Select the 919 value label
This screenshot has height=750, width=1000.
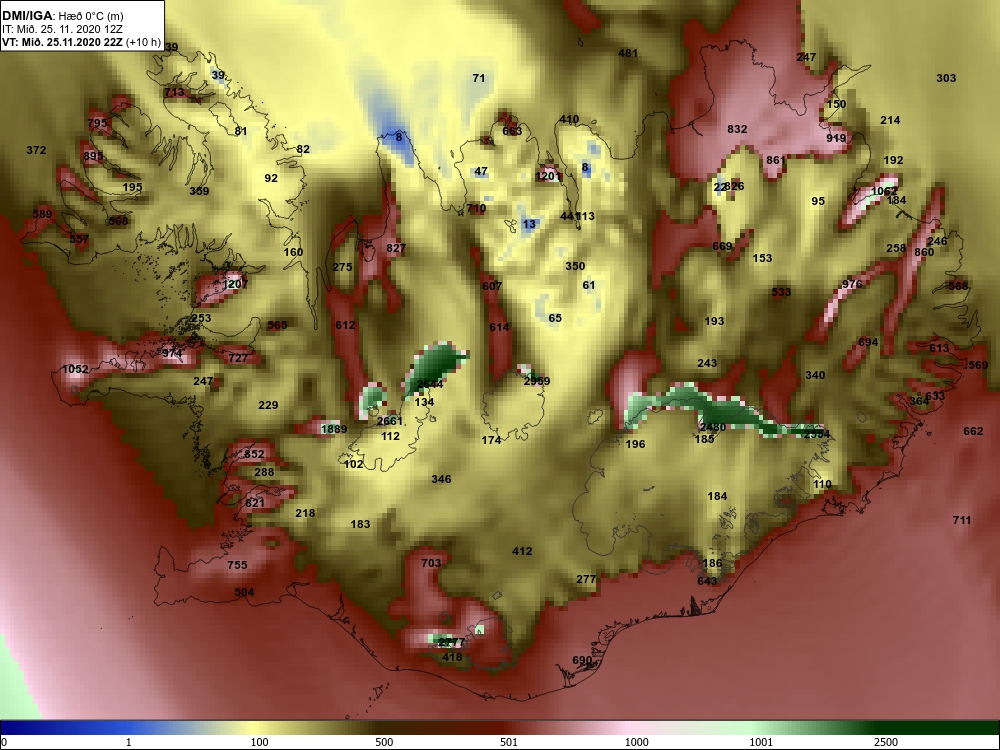click(x=836, y=138)
